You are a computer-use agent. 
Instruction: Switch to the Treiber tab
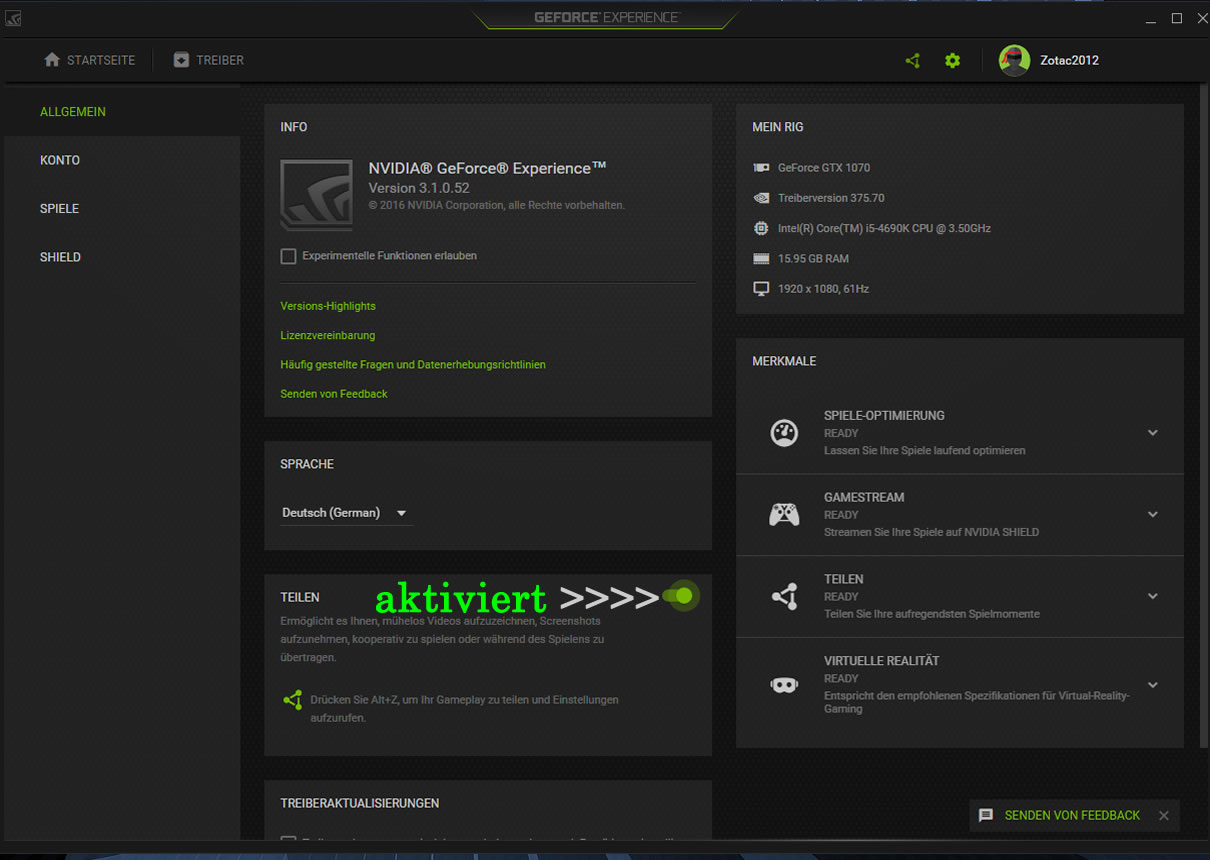coord(208,60)
